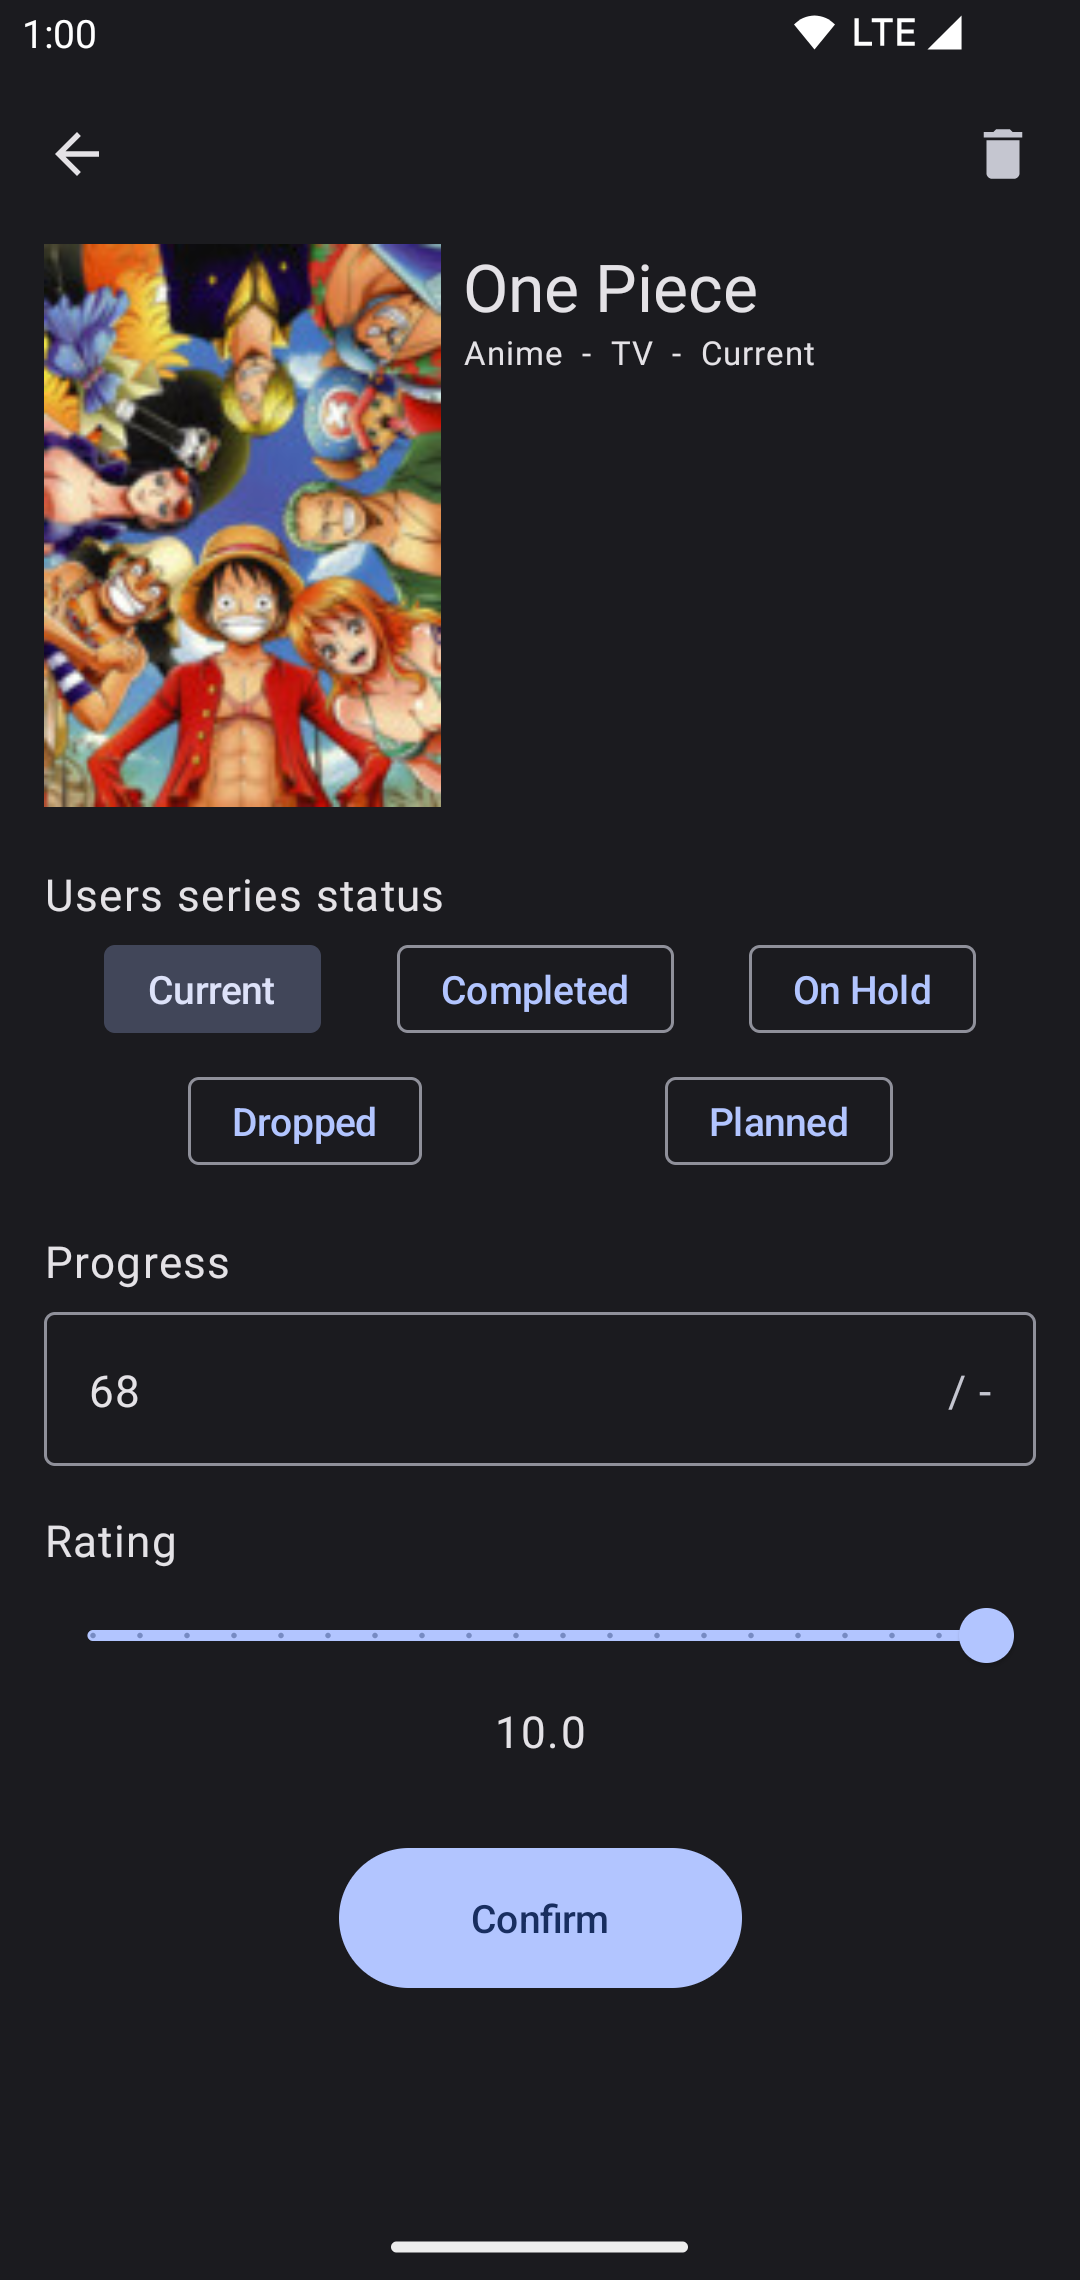Click the middle of the rating slider track
1080x2280 pixels.
[x=538, y=1635]
